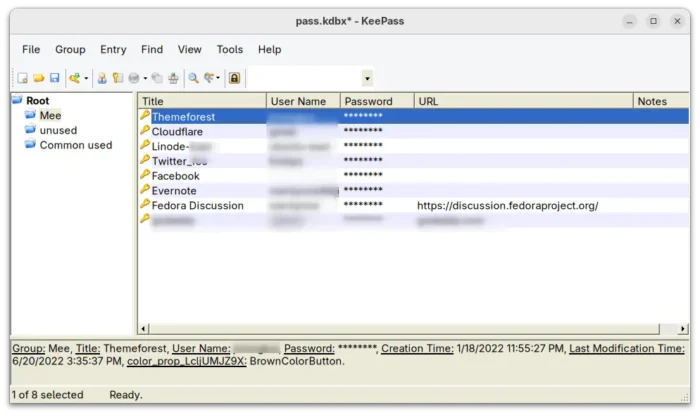
Task: Select the Fedora Discussion entry
Action: pos(197,205)
